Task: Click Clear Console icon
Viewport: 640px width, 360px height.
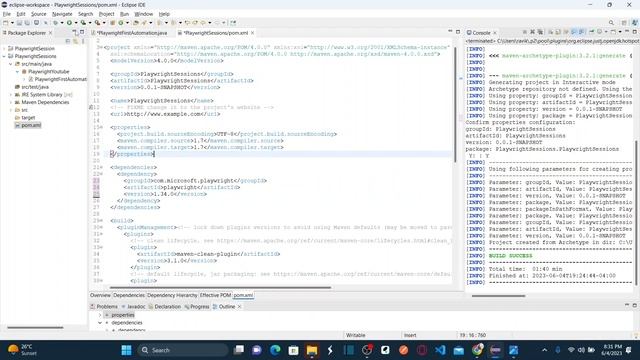Action: point(550,32)
